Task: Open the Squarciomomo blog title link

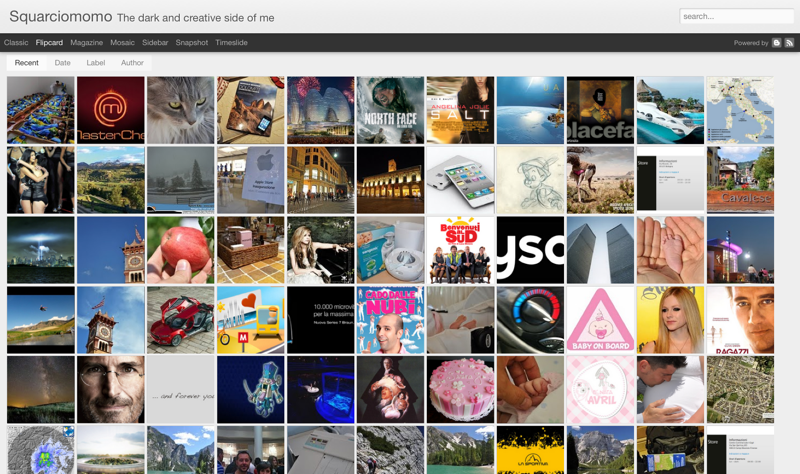Action: click(x=61, y=17)
